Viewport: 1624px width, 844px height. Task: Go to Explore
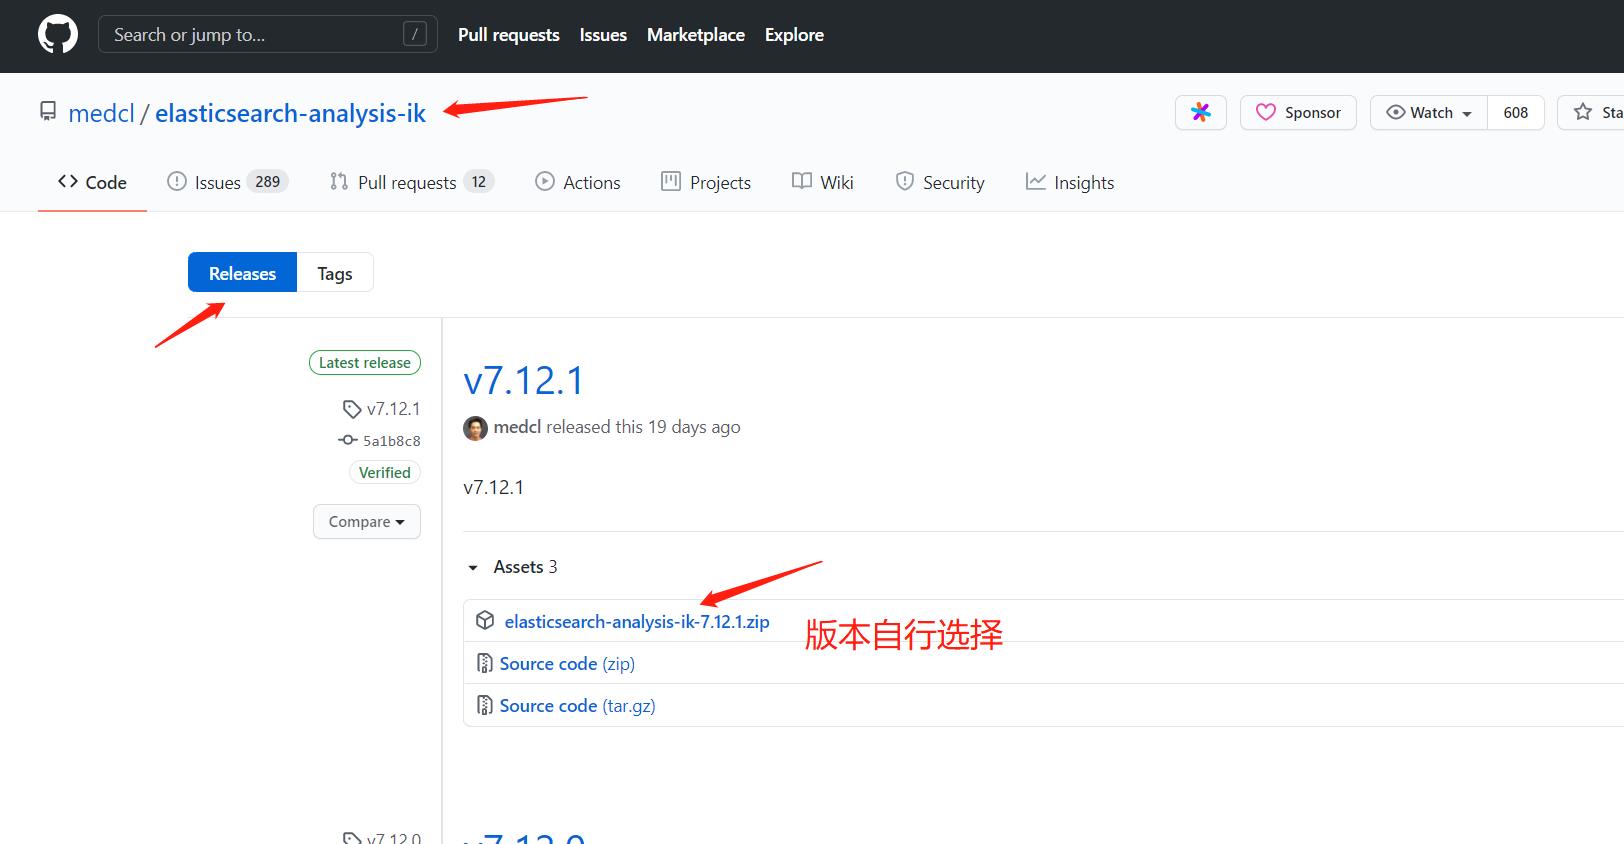point(794,35)
